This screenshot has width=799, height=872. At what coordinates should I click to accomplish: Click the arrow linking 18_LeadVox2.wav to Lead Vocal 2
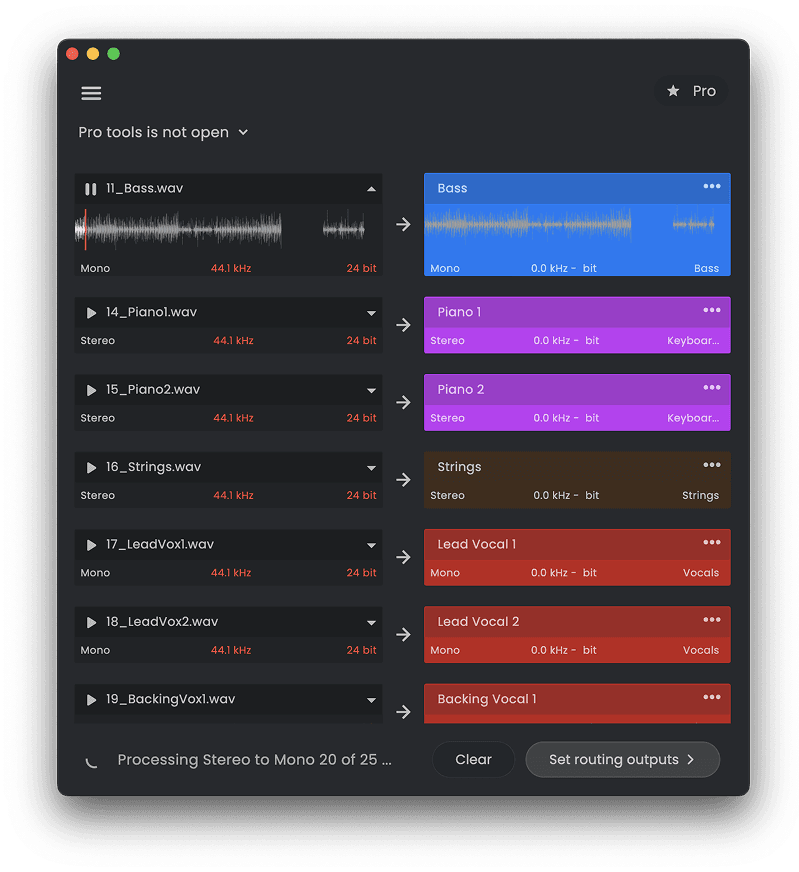pos(403,634)
